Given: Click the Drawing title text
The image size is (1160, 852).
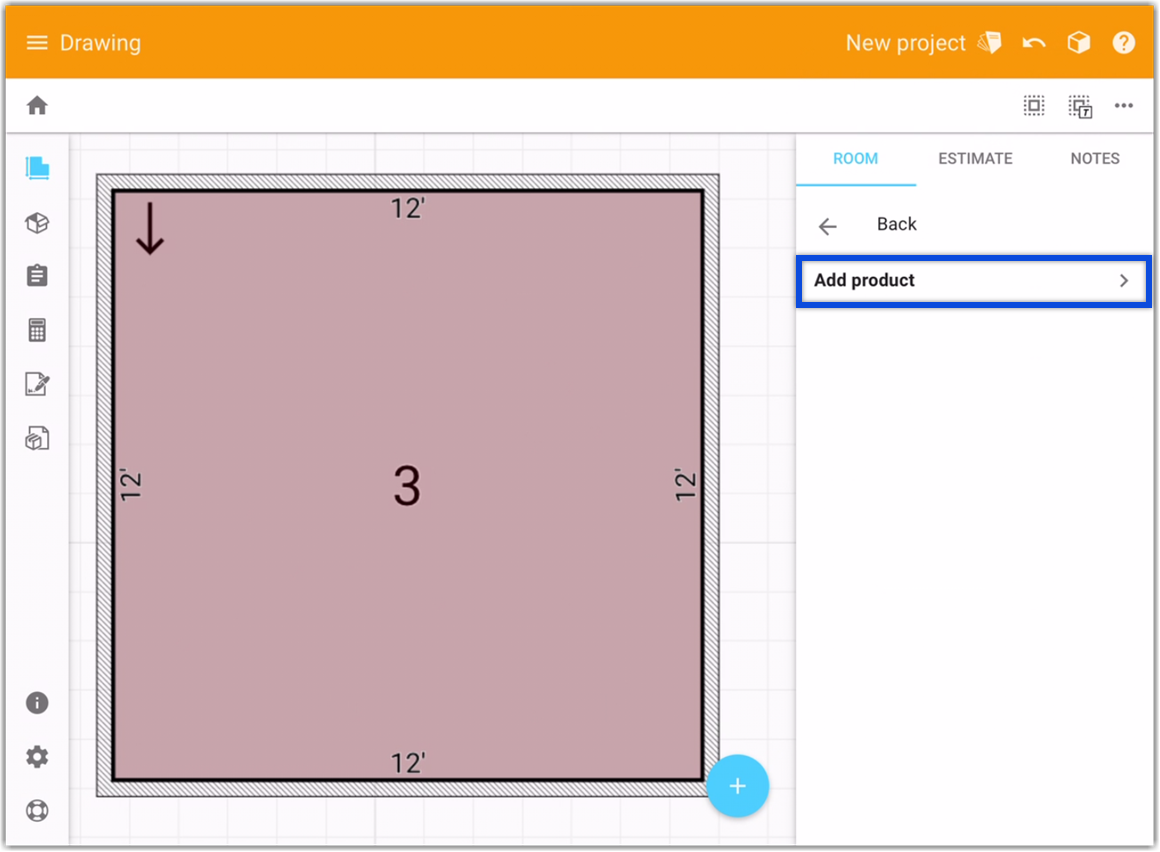Looking at the screenshot, I should coord(100,43).
